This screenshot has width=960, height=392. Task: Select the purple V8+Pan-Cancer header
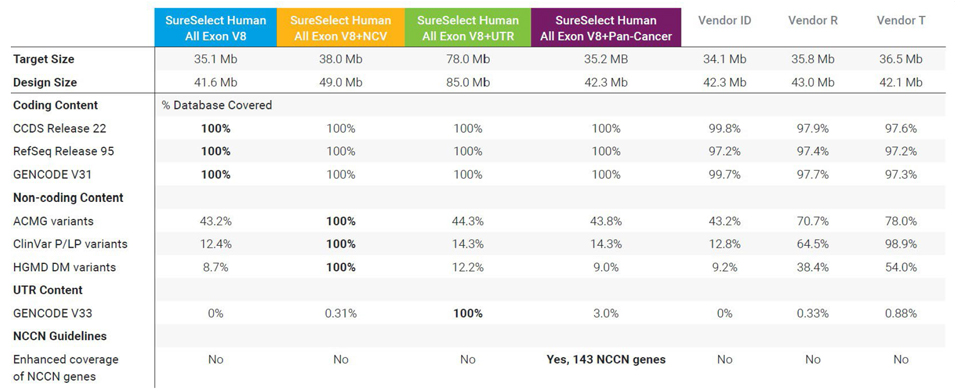[x=606, y=28]
